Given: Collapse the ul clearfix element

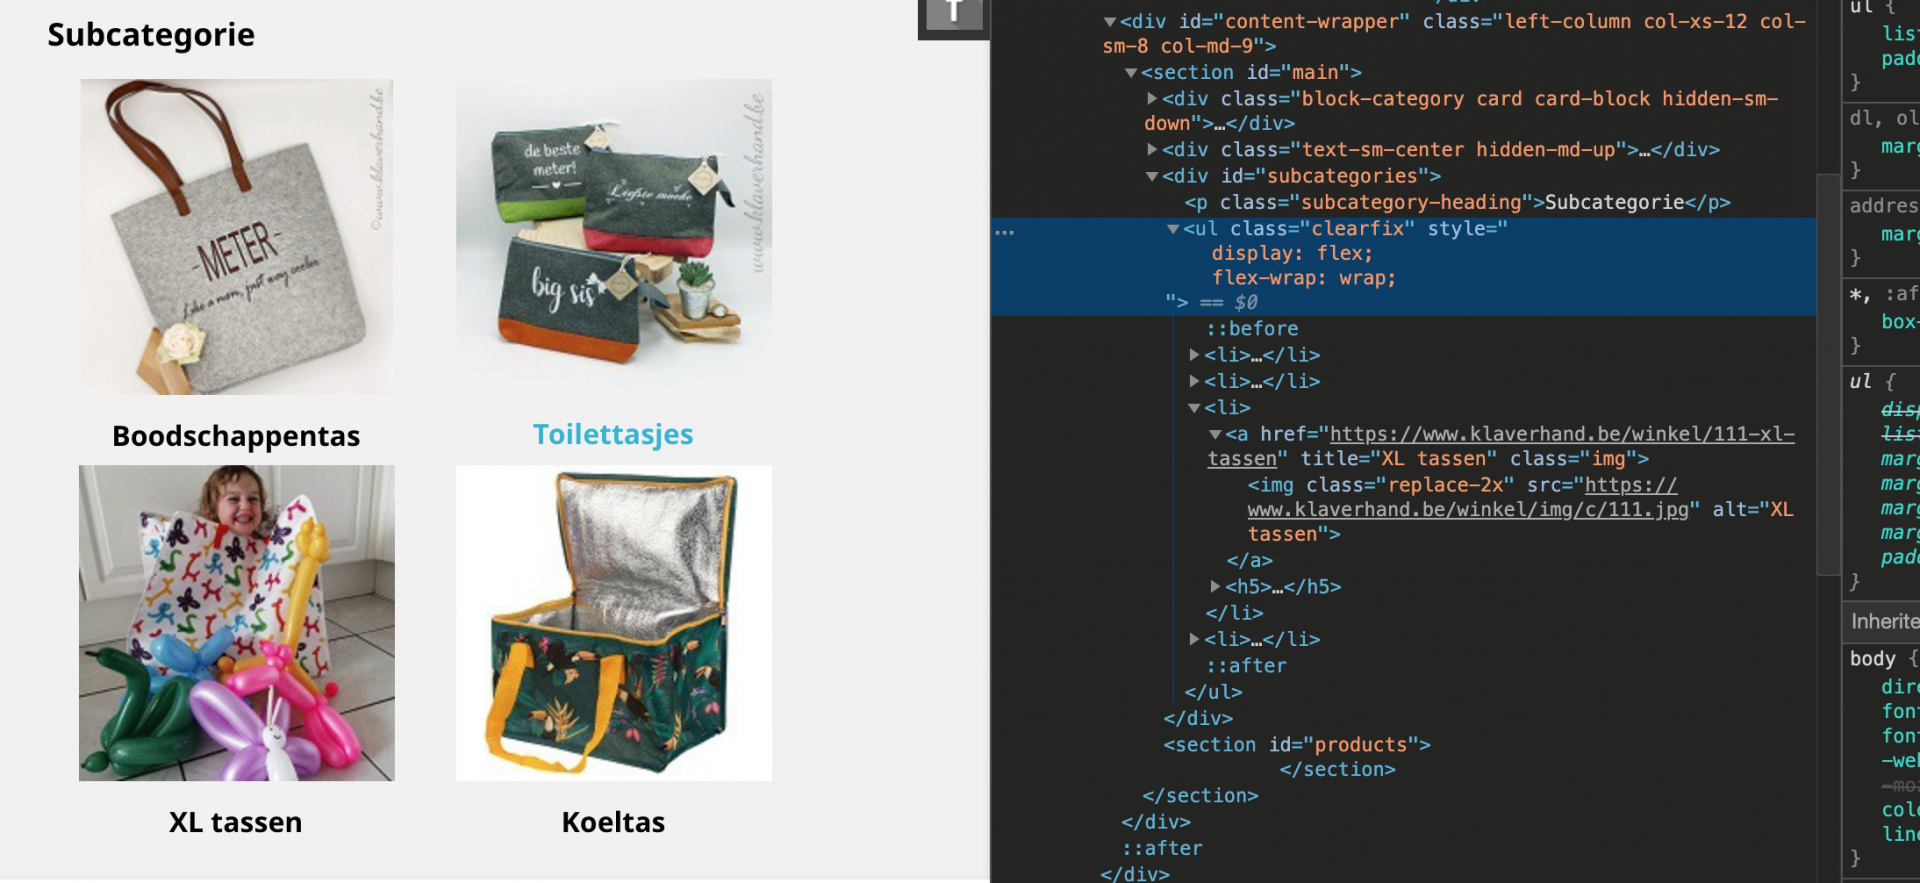Looking at the screenshot, I should click(1173, 229).
